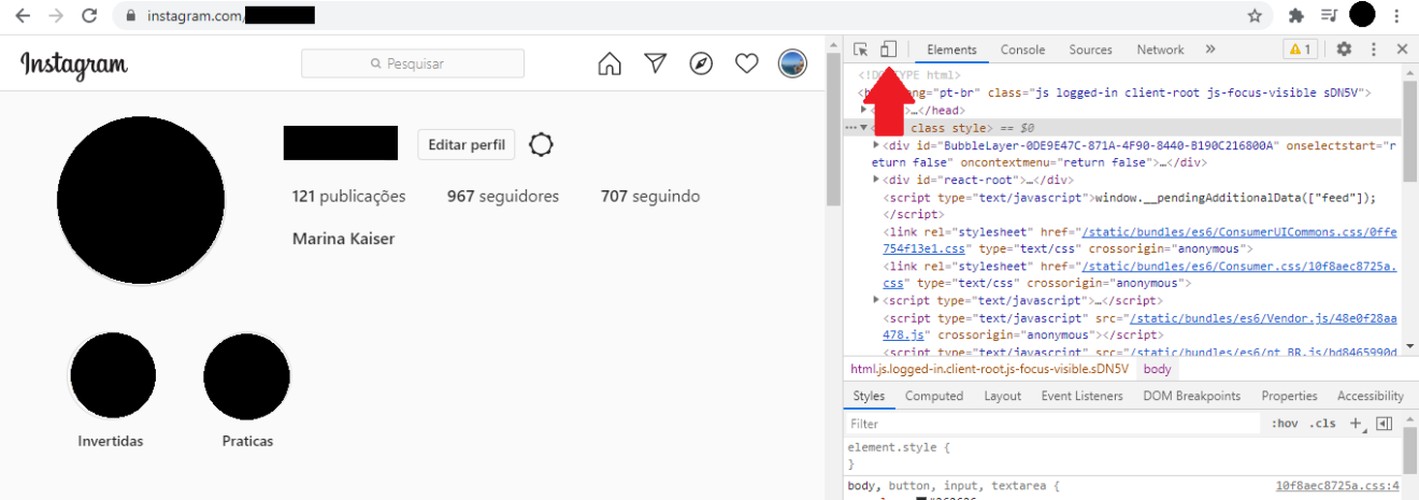Add new style rule plus icon
This screenshot has width=1419, height=500.
[x=1355, y=424]
